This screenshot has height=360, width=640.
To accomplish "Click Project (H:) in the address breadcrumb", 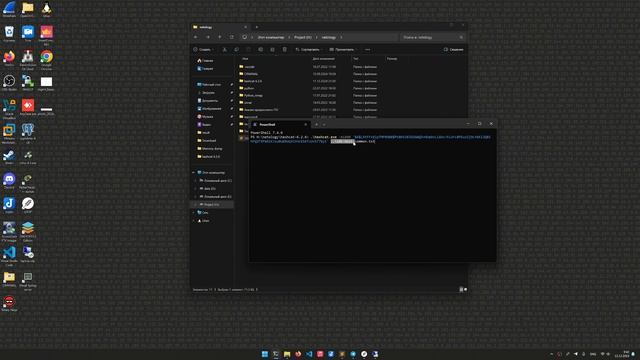I will (303, 37).
